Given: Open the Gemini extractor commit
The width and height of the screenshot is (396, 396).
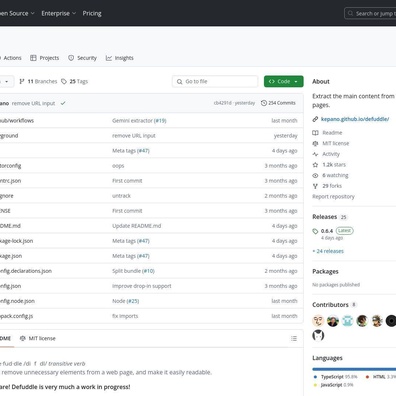Looking at the screenshot, I should tap(132, 120).
